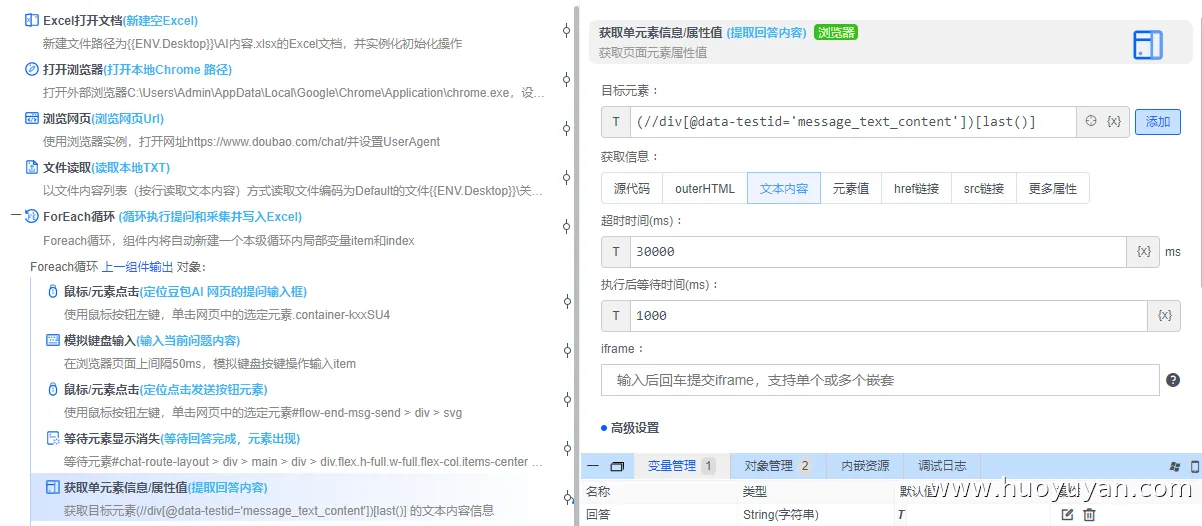Image resolution: width=1202 pixels, height=526 pixels.
Task: Click the 上一组件输出 link
Action: click(x=137, y=267)
